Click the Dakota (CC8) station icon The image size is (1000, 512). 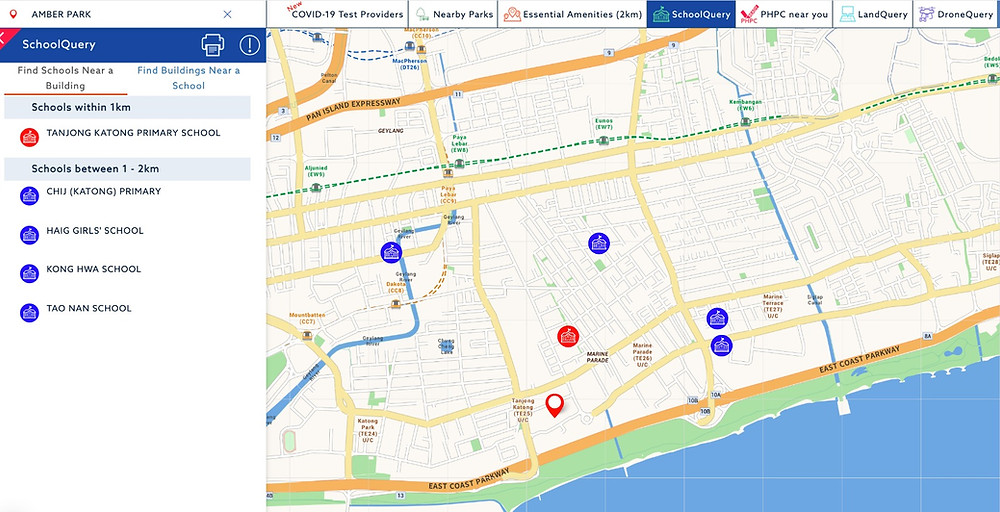click(396, 303)
